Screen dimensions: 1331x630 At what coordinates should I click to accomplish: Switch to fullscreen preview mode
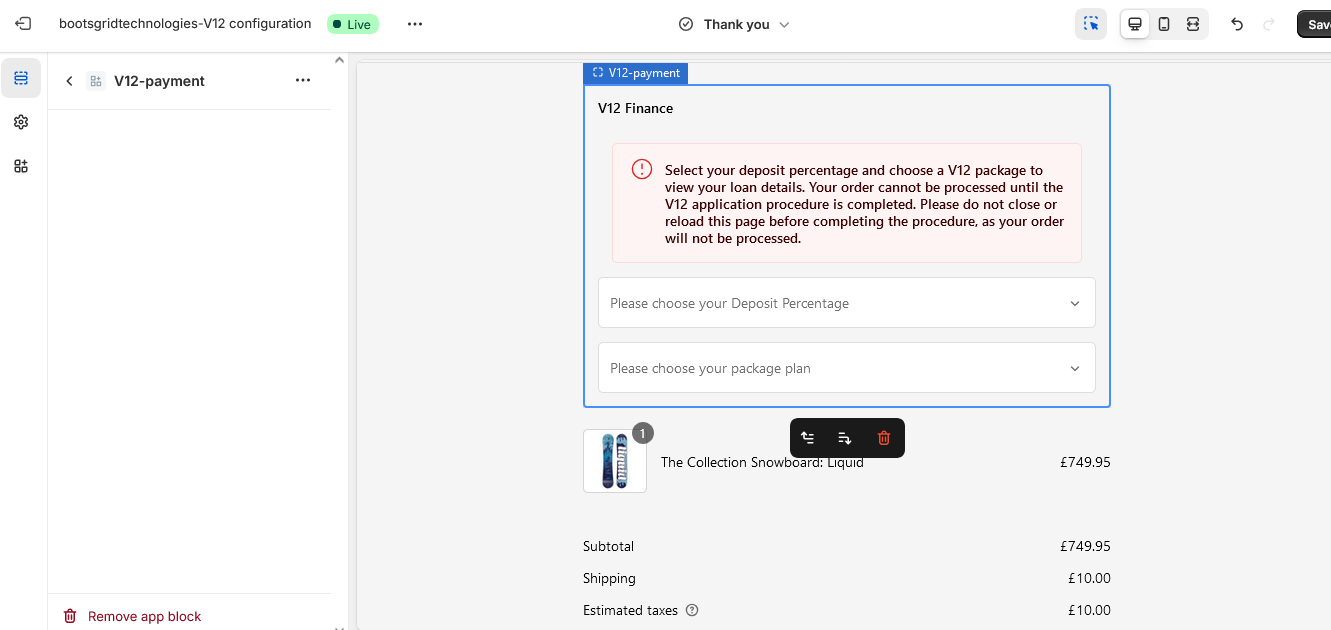click(1193, 24)
